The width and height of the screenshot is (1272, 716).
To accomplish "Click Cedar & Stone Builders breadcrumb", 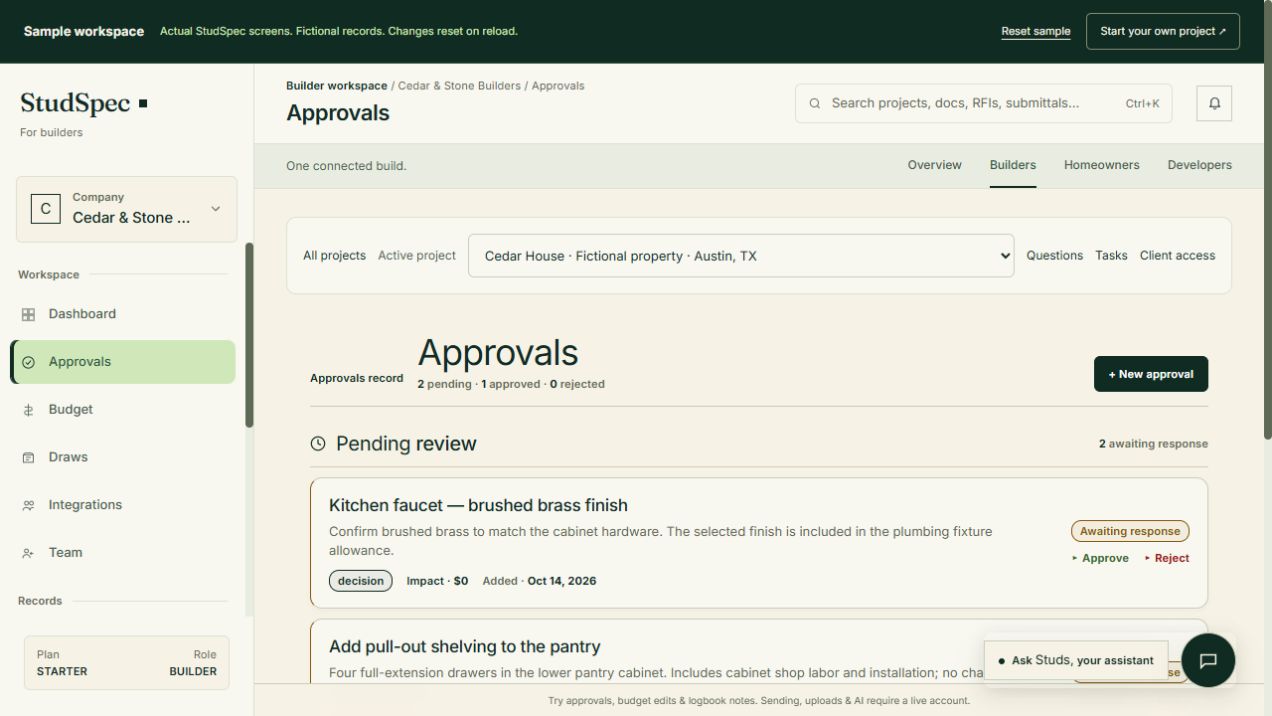I will pos(459,86).
